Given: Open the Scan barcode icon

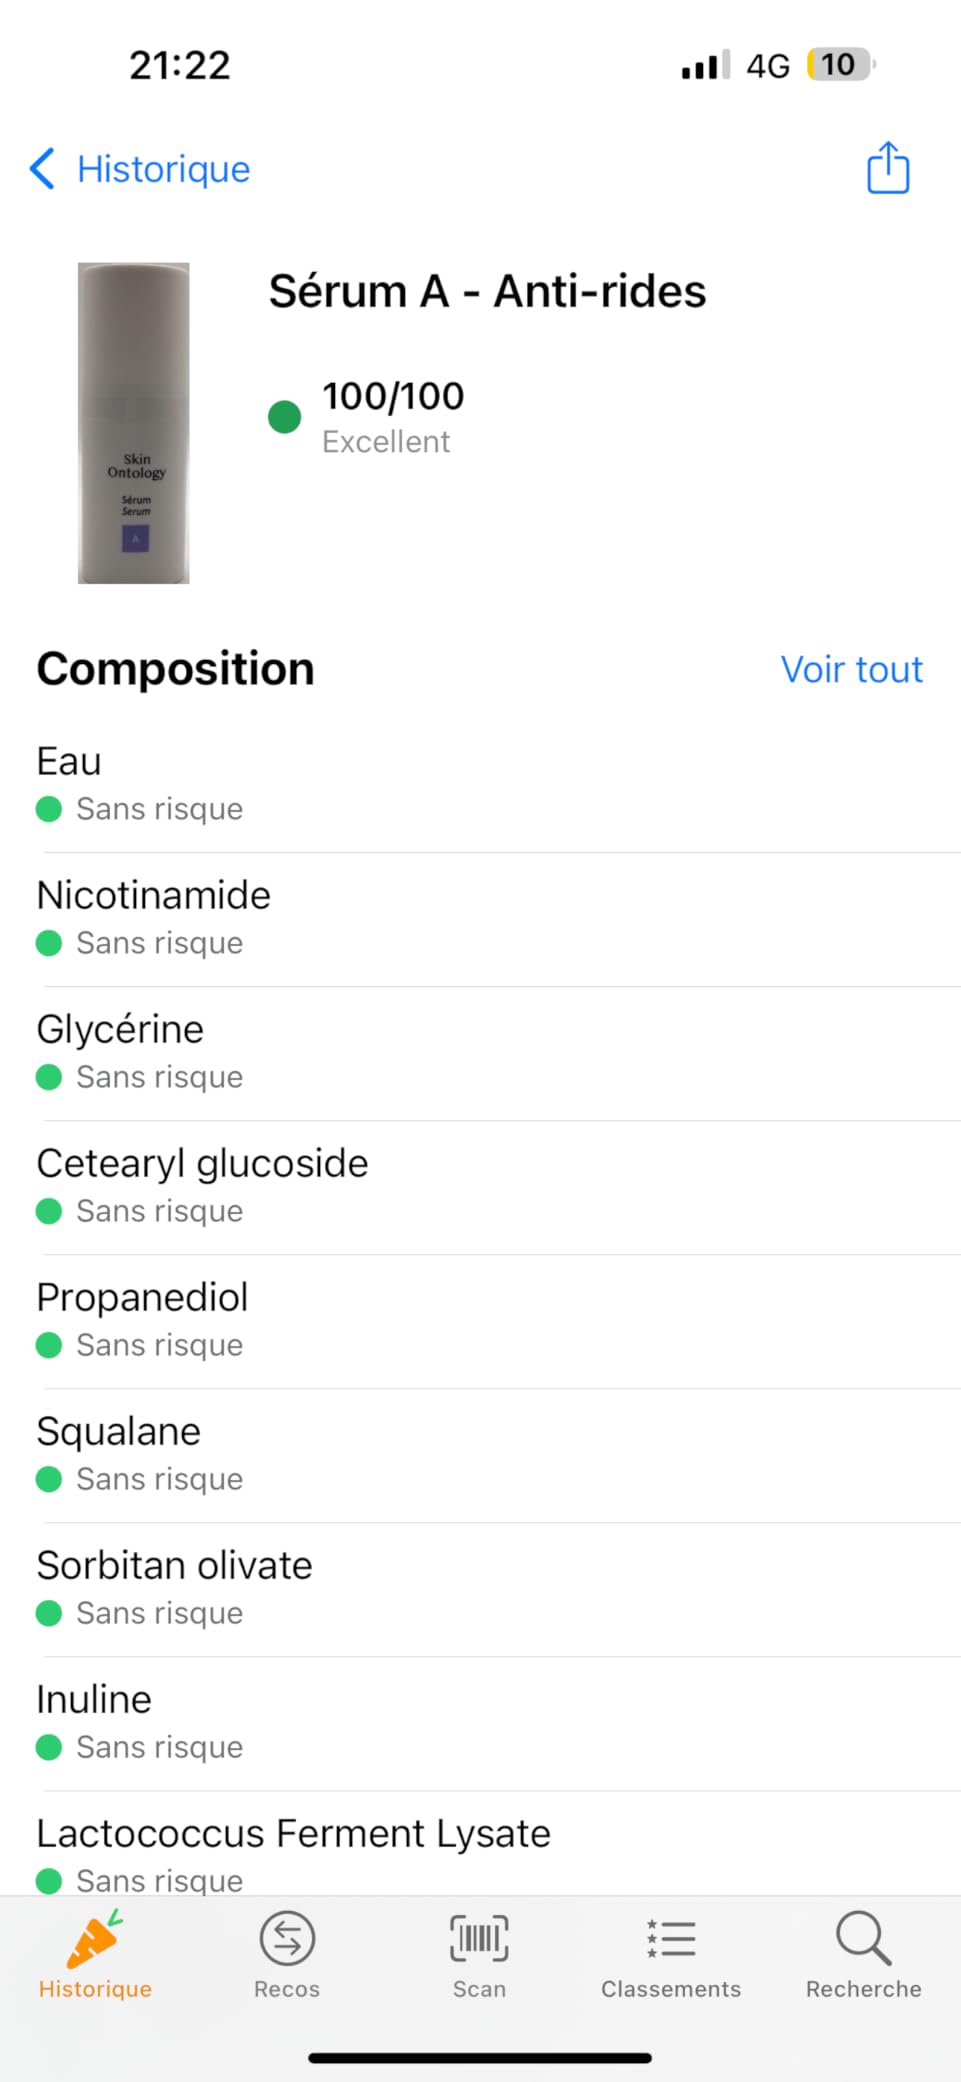Looking at the screenshot, I should [479, 1938].
